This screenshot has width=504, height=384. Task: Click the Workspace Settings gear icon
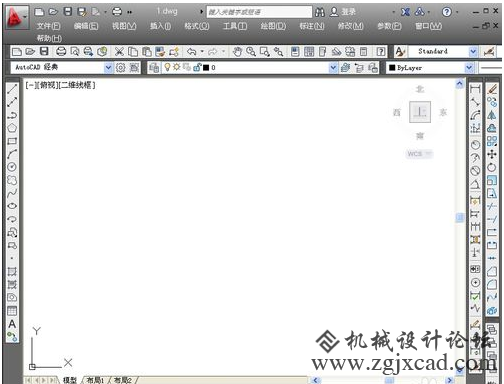(120, 68)
